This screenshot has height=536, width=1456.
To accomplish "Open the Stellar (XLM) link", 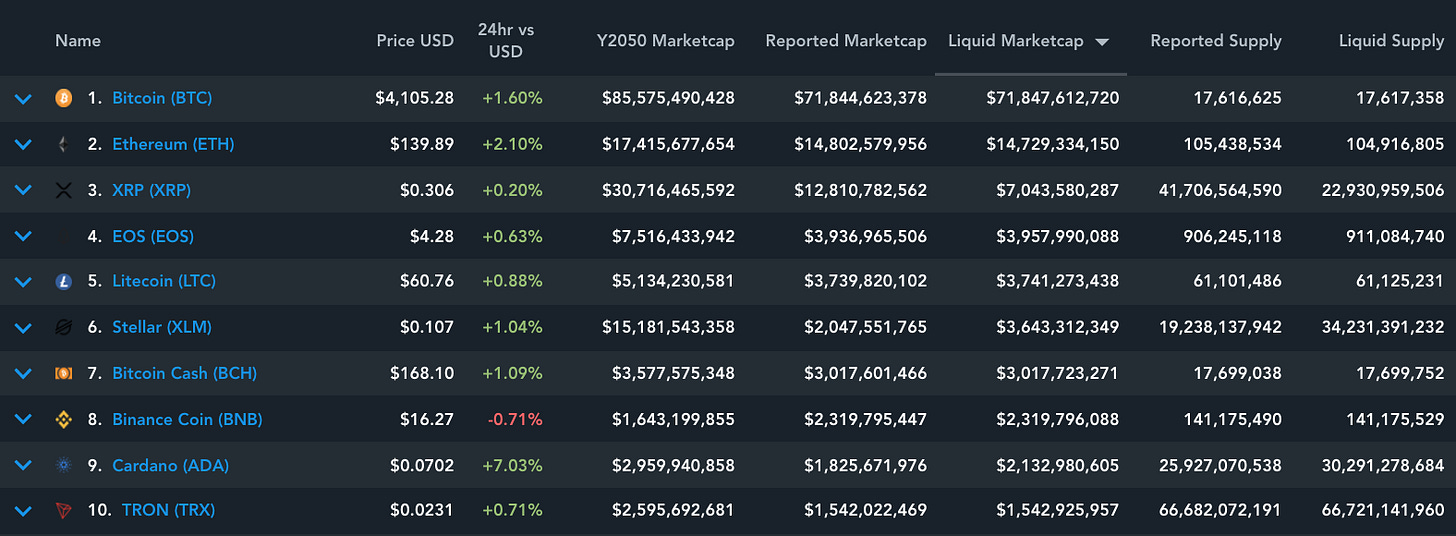I will [x=162, y=327].
